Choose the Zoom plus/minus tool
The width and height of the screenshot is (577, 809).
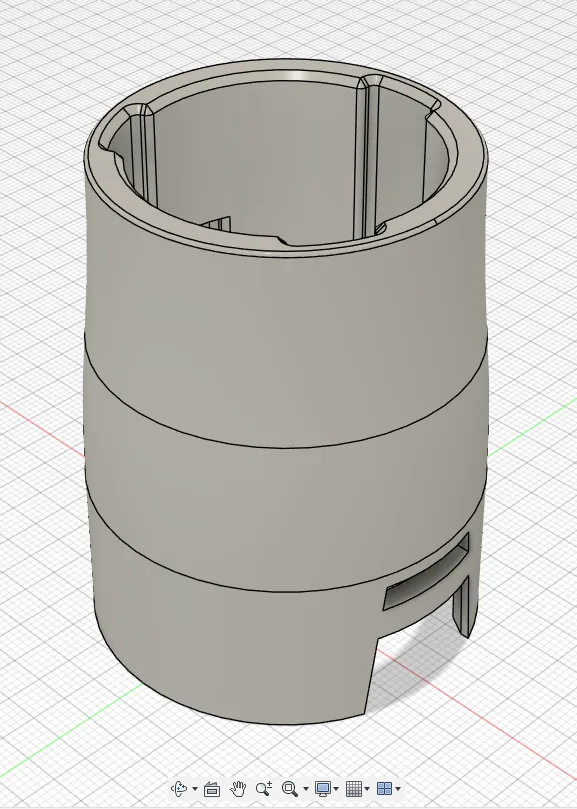(264, 788)
